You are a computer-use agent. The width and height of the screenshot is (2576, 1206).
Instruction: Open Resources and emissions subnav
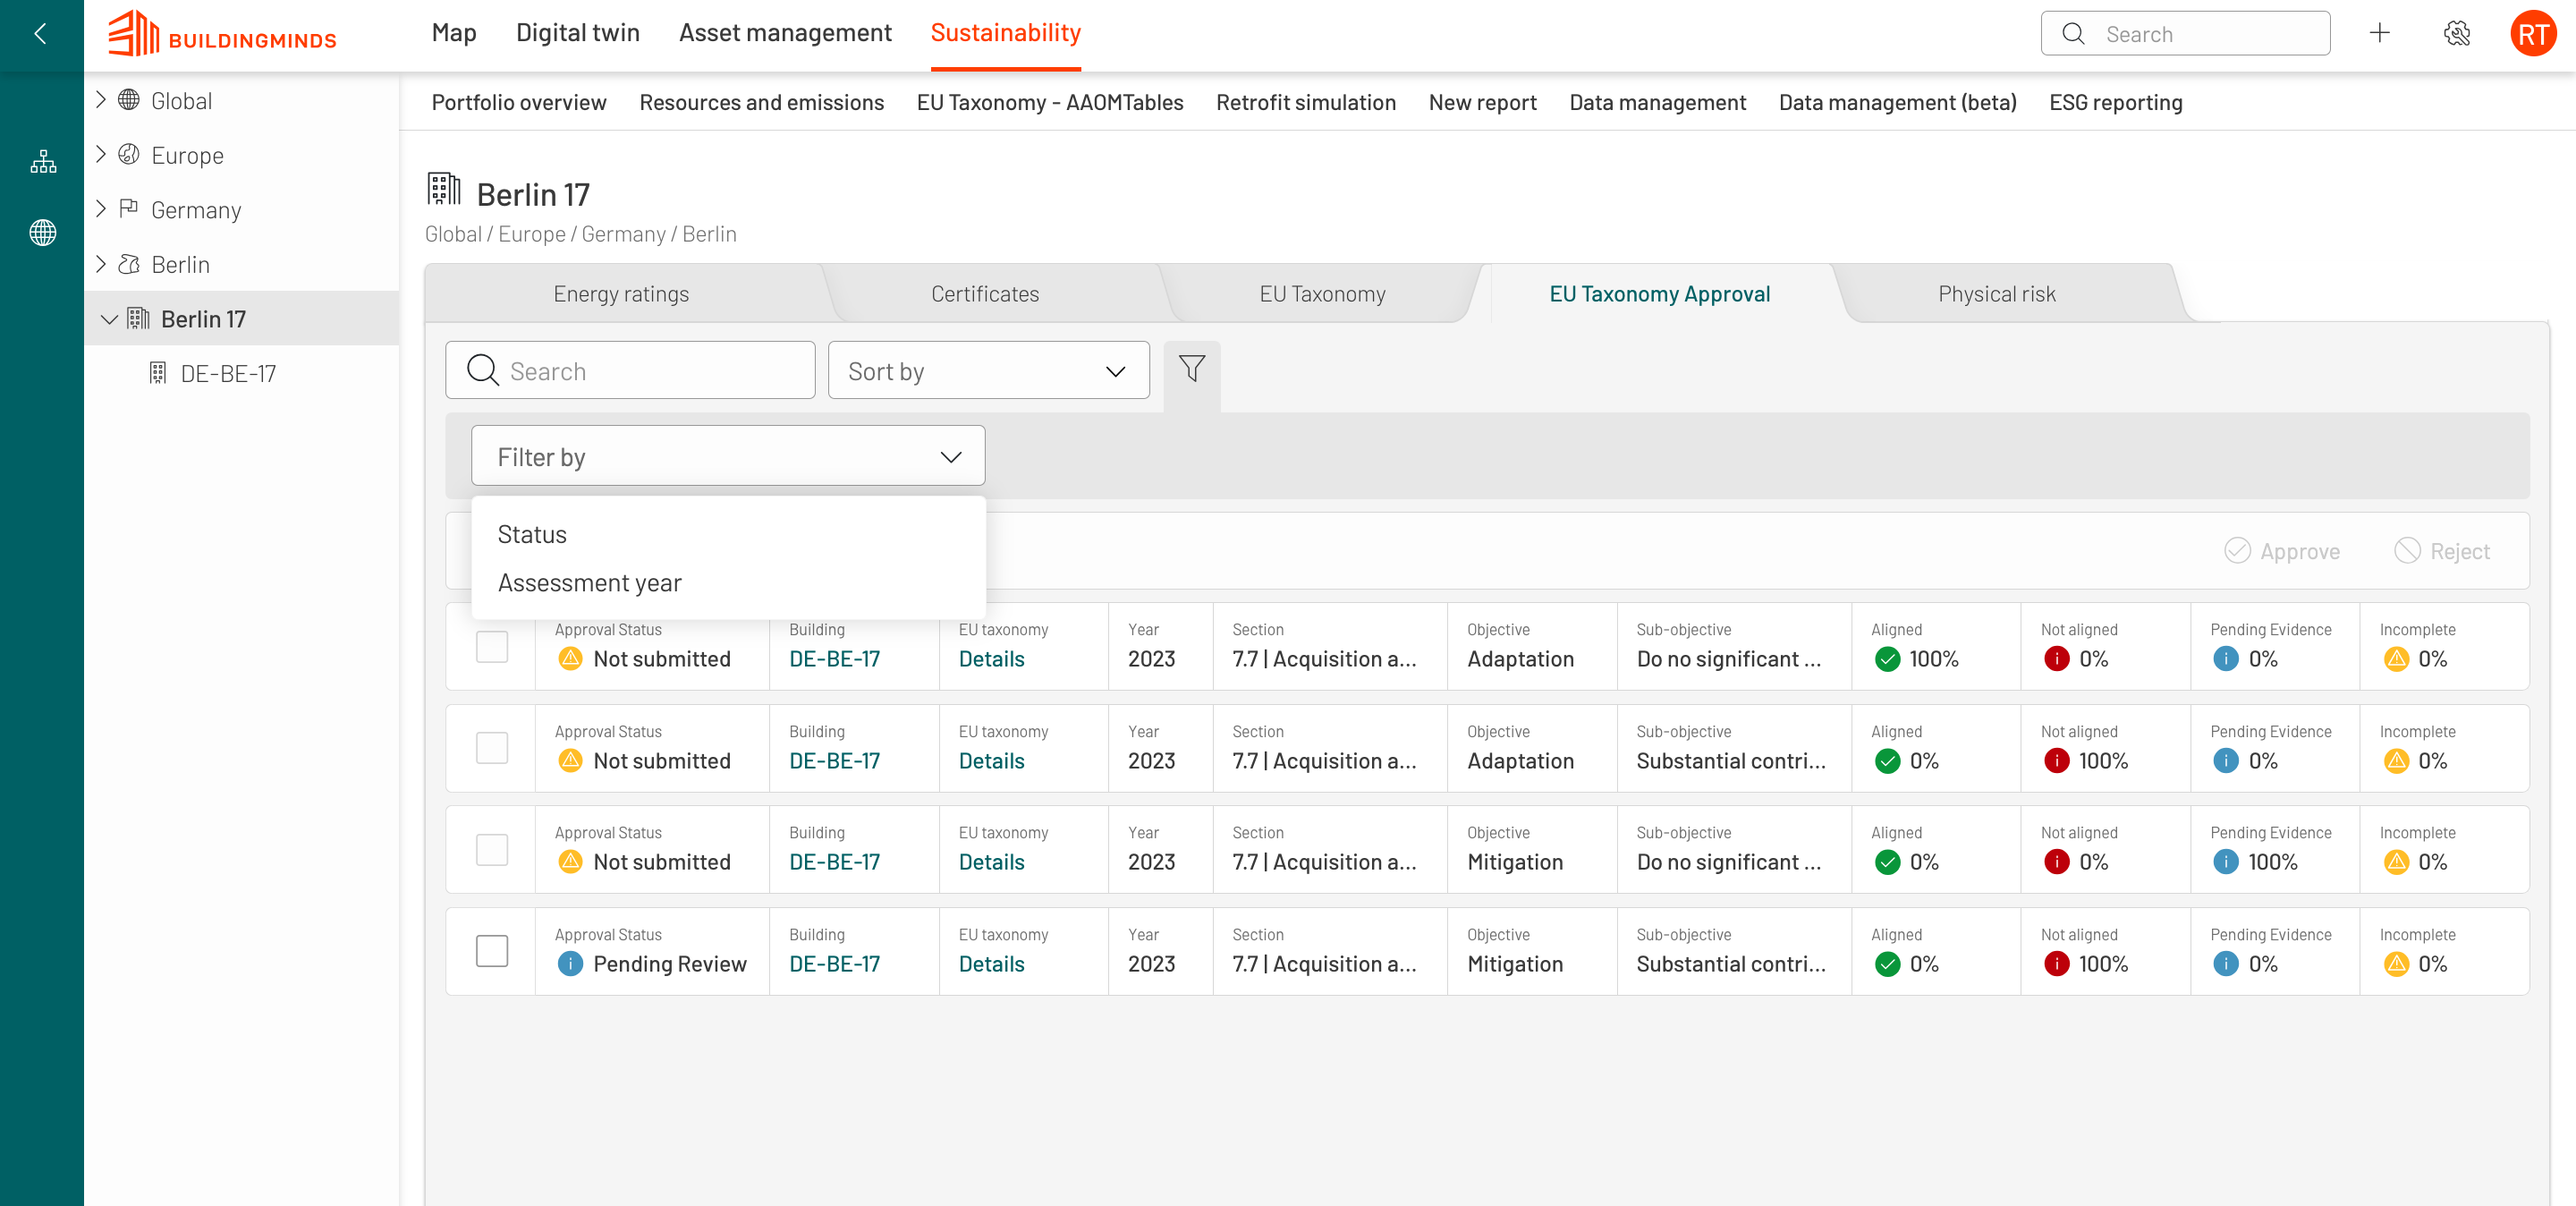point(762,102)
